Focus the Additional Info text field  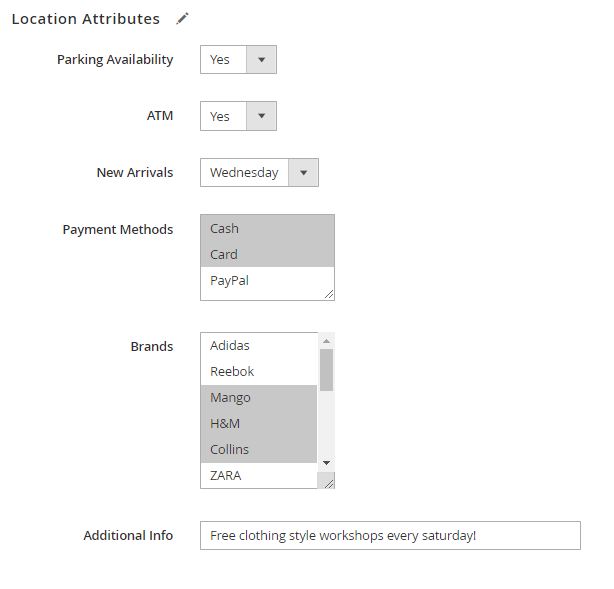pyautogui.click(x=390, y=535)
